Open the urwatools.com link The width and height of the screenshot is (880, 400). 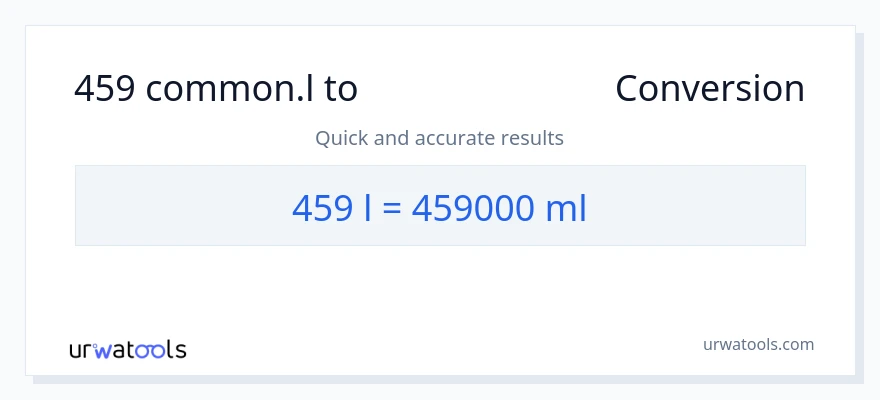point(758,344)
